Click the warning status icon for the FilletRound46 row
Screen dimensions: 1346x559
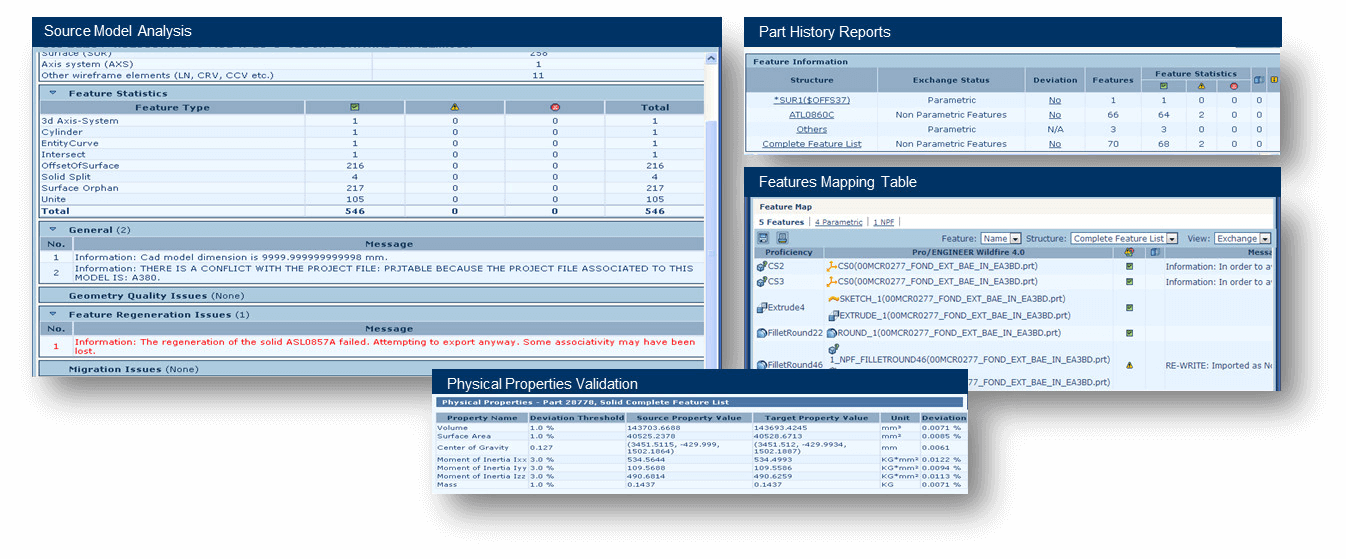coord(1129,365)
